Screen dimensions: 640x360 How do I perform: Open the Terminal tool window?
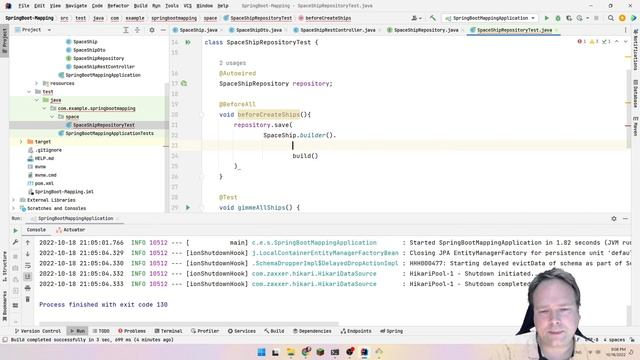tap(168, 331)
